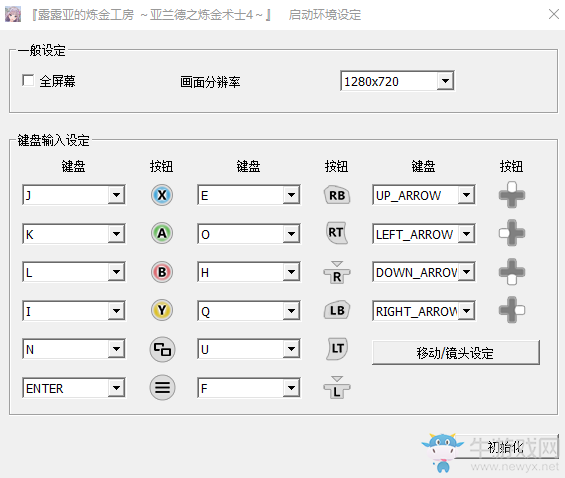Screen dimensions: 565x478
Task: Click the LB bumper icon
Action: 337,310
